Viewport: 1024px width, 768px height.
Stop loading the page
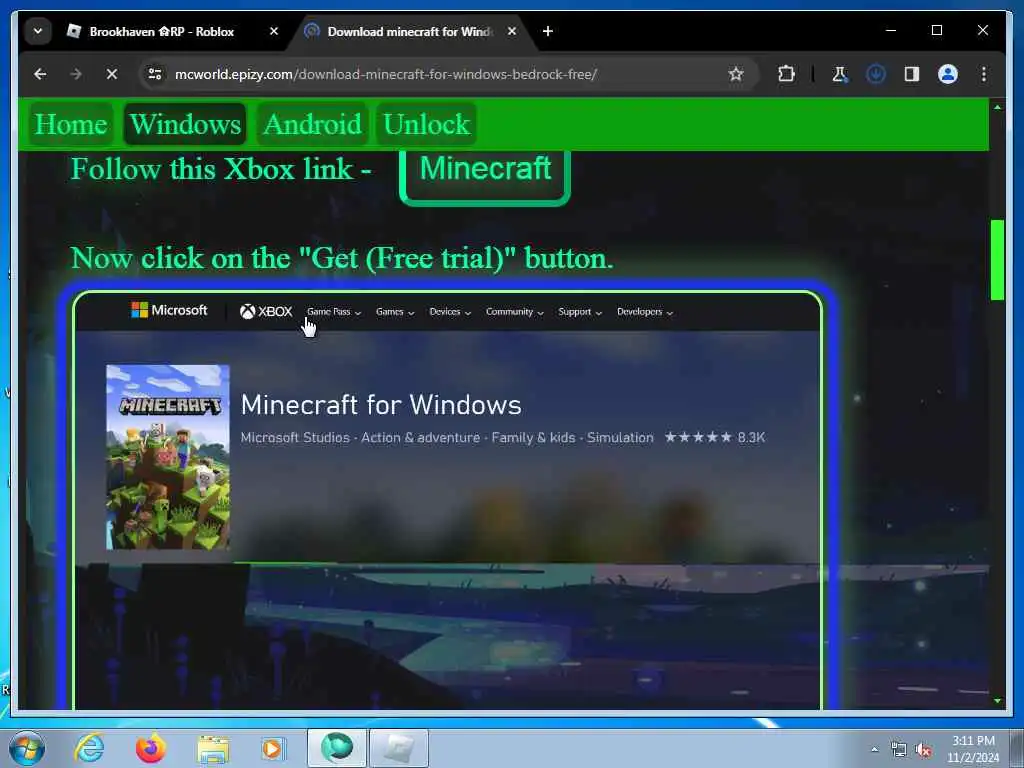pyautogui.click(x=112, y=74)
